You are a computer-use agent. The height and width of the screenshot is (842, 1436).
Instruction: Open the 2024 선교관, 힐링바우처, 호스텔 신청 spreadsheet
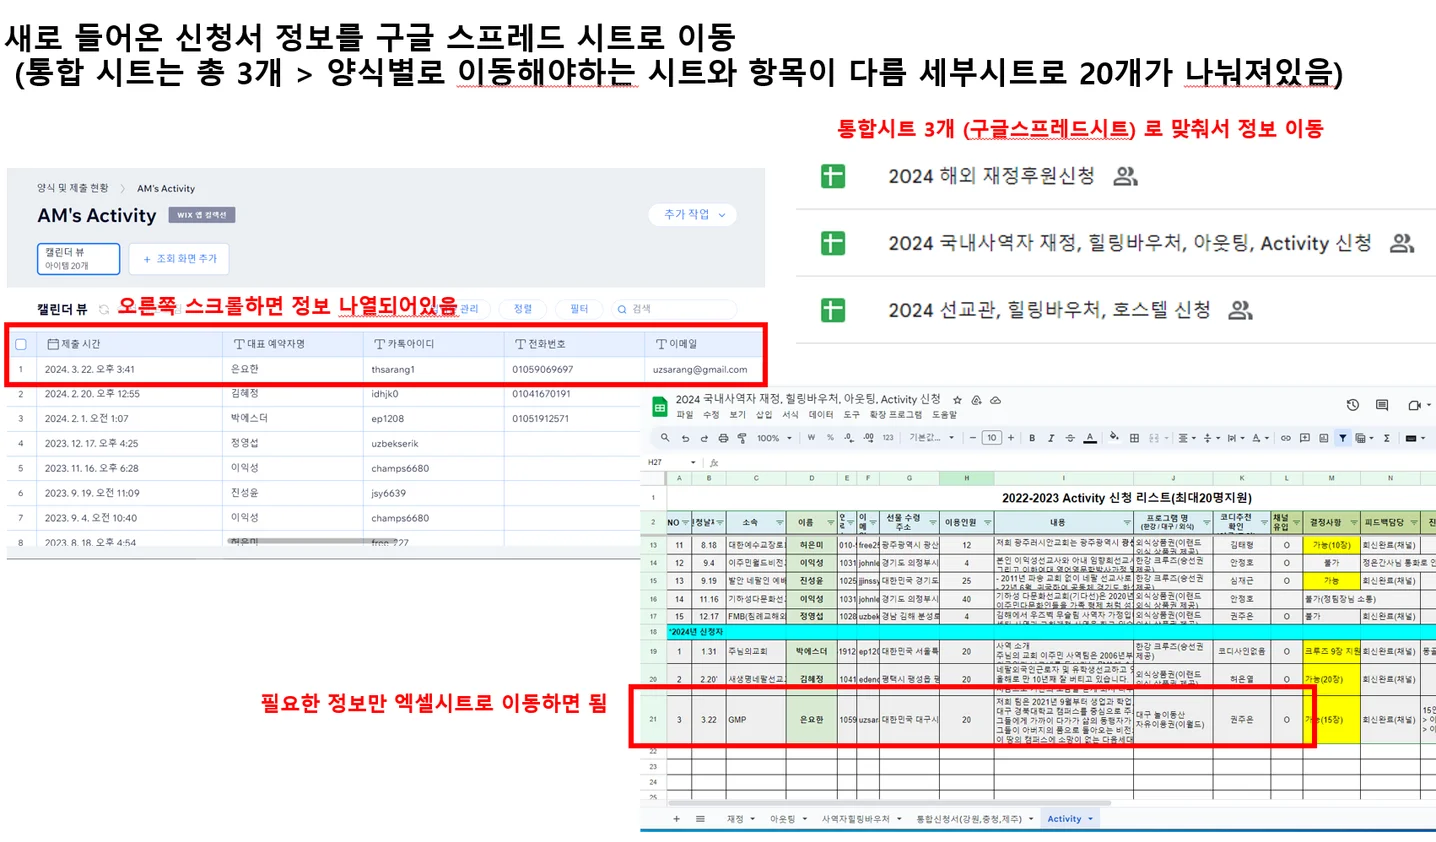[1049, 310]
